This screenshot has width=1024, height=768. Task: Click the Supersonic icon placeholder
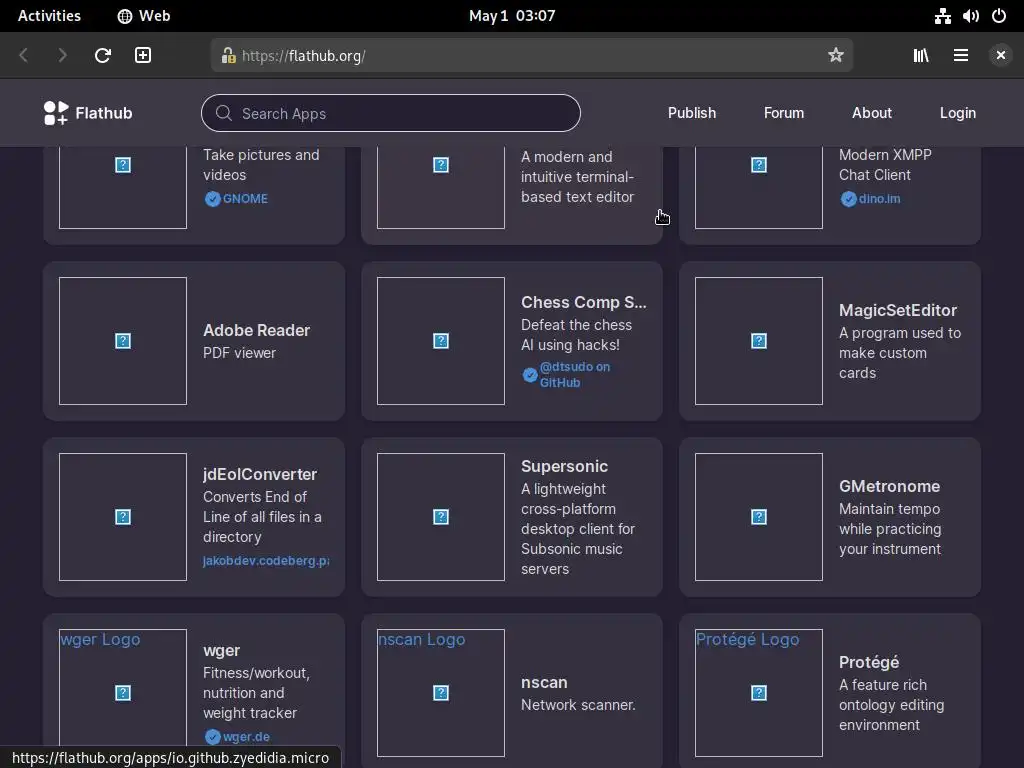pos(441,517)
